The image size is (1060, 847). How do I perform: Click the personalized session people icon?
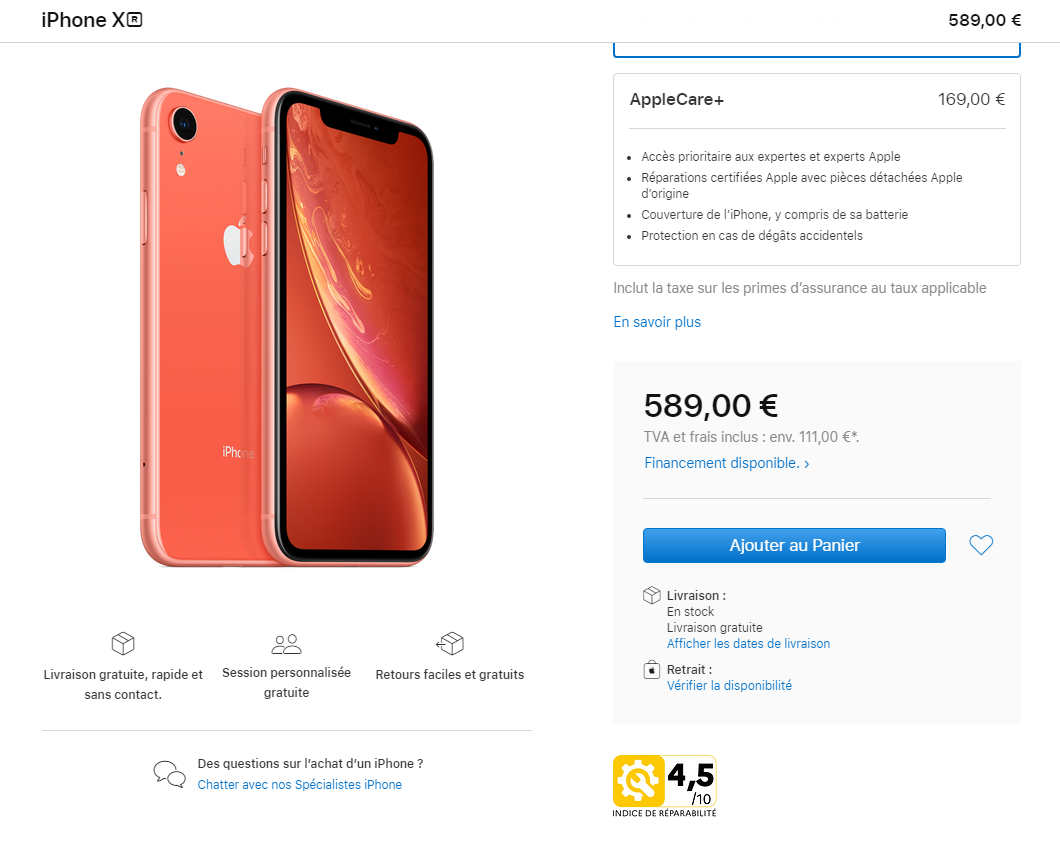287,644
